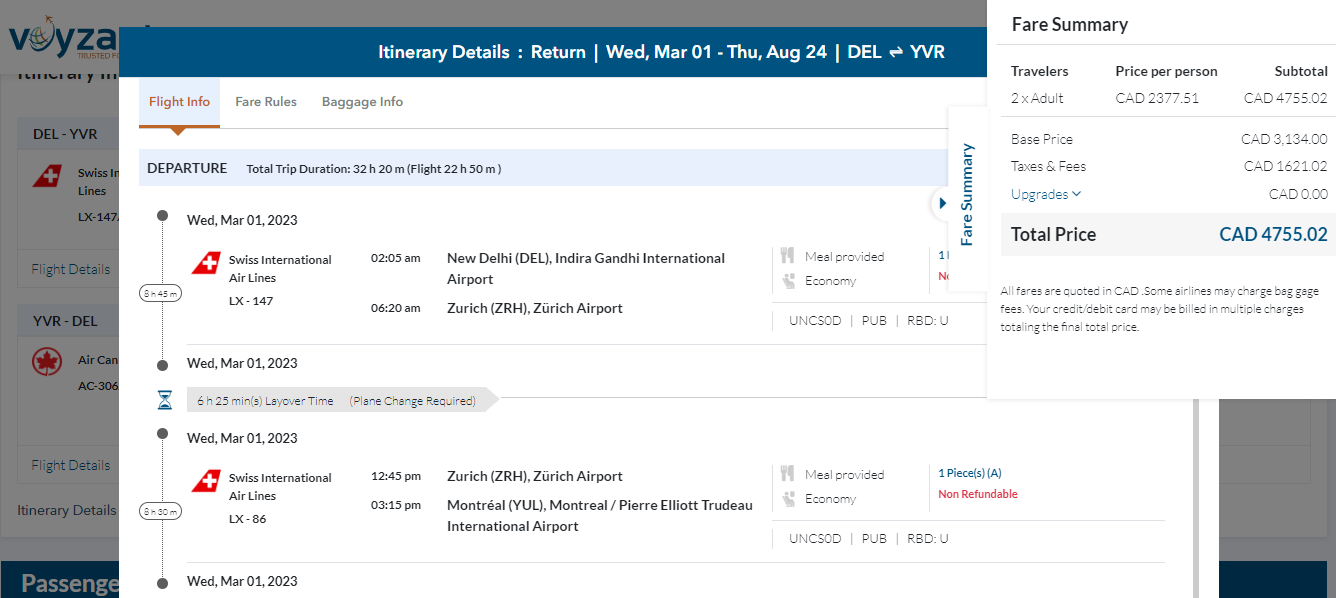Expand the Upgrades dropdown in Fare Summary
The width and height of the screenshot is (1336, 598).
tap(1046, 194)
